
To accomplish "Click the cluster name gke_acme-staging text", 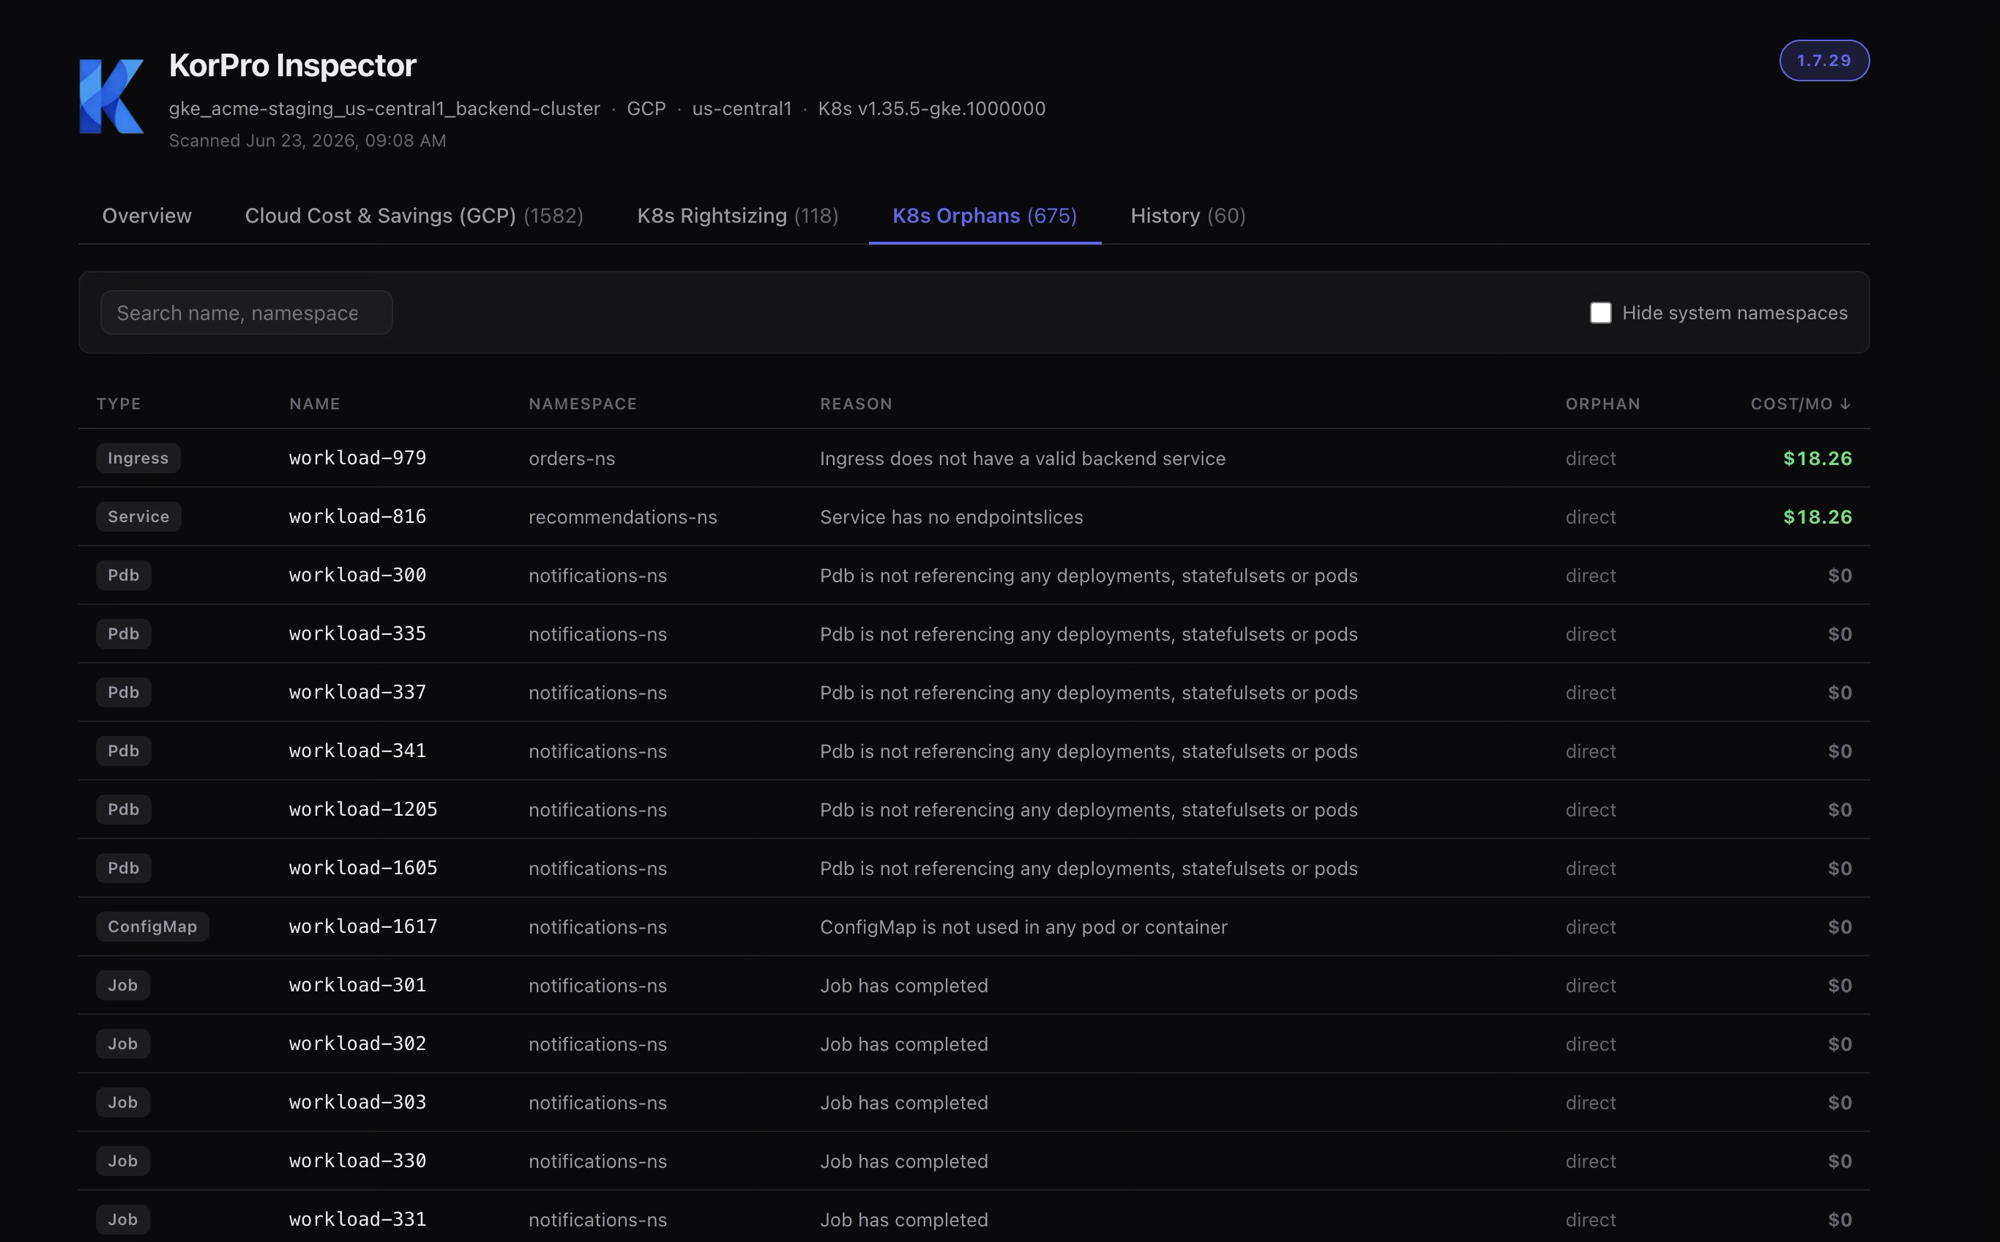I will pyautogui.click(x=384, y=108).
